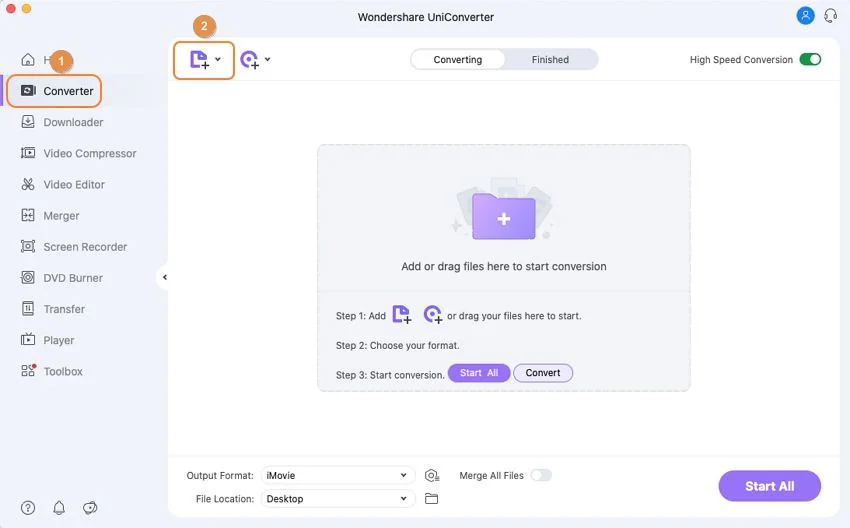
Task: Toggle Merge All Files switch
Action: tap(540, 475)
